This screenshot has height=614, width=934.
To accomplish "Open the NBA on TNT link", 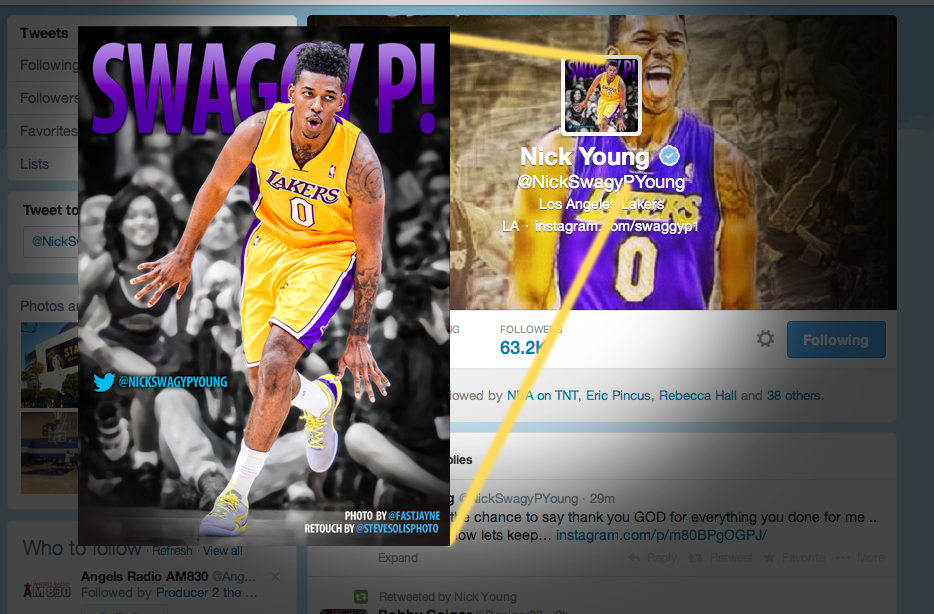I will [542, 395].
